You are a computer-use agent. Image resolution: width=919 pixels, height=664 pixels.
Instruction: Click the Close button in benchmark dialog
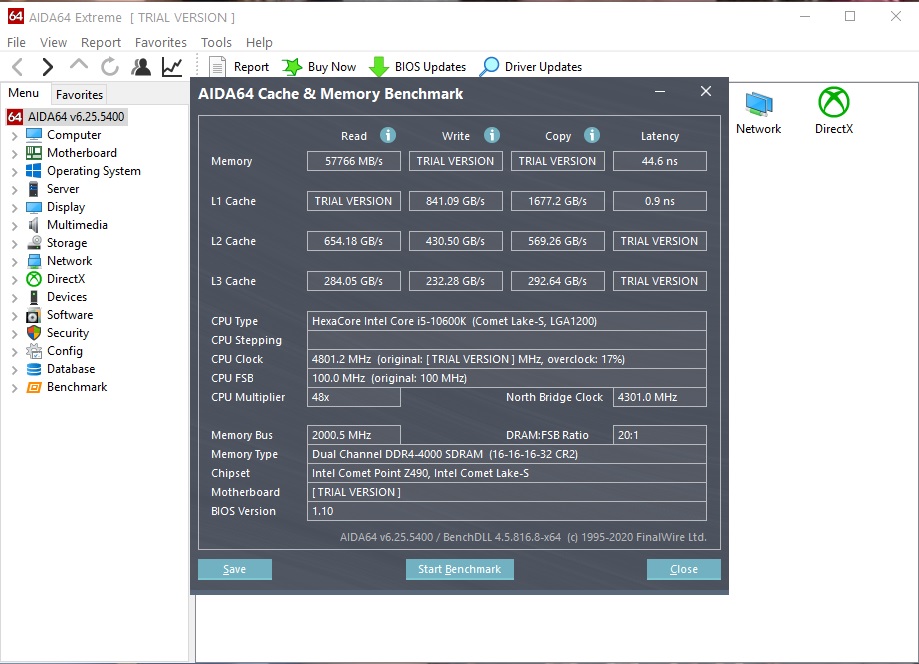[683, 569]
